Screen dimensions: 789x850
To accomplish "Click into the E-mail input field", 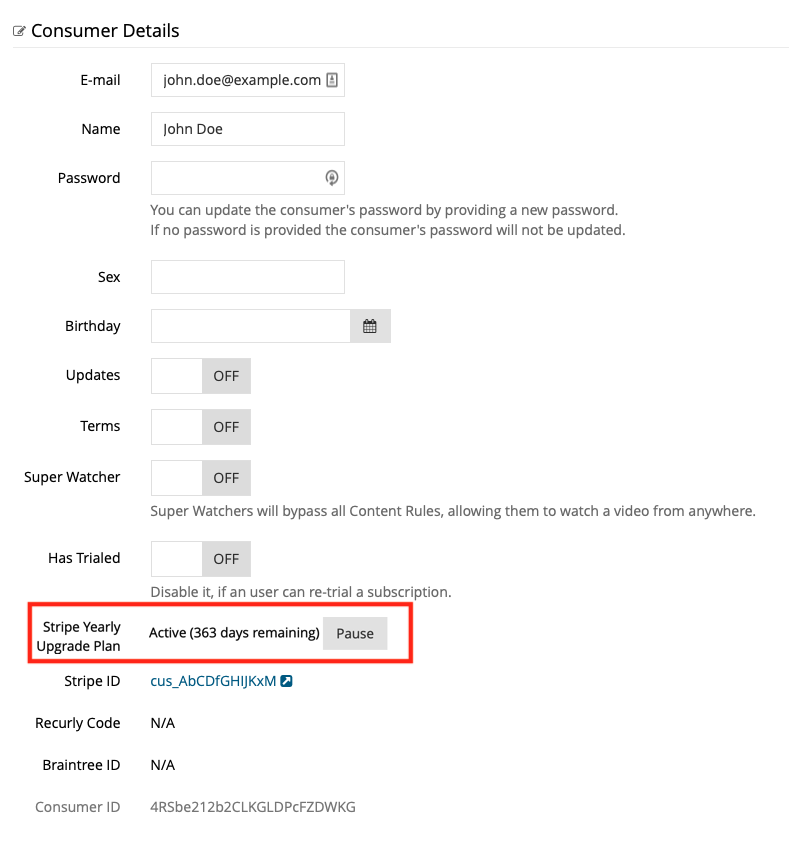I will (248, 80).
